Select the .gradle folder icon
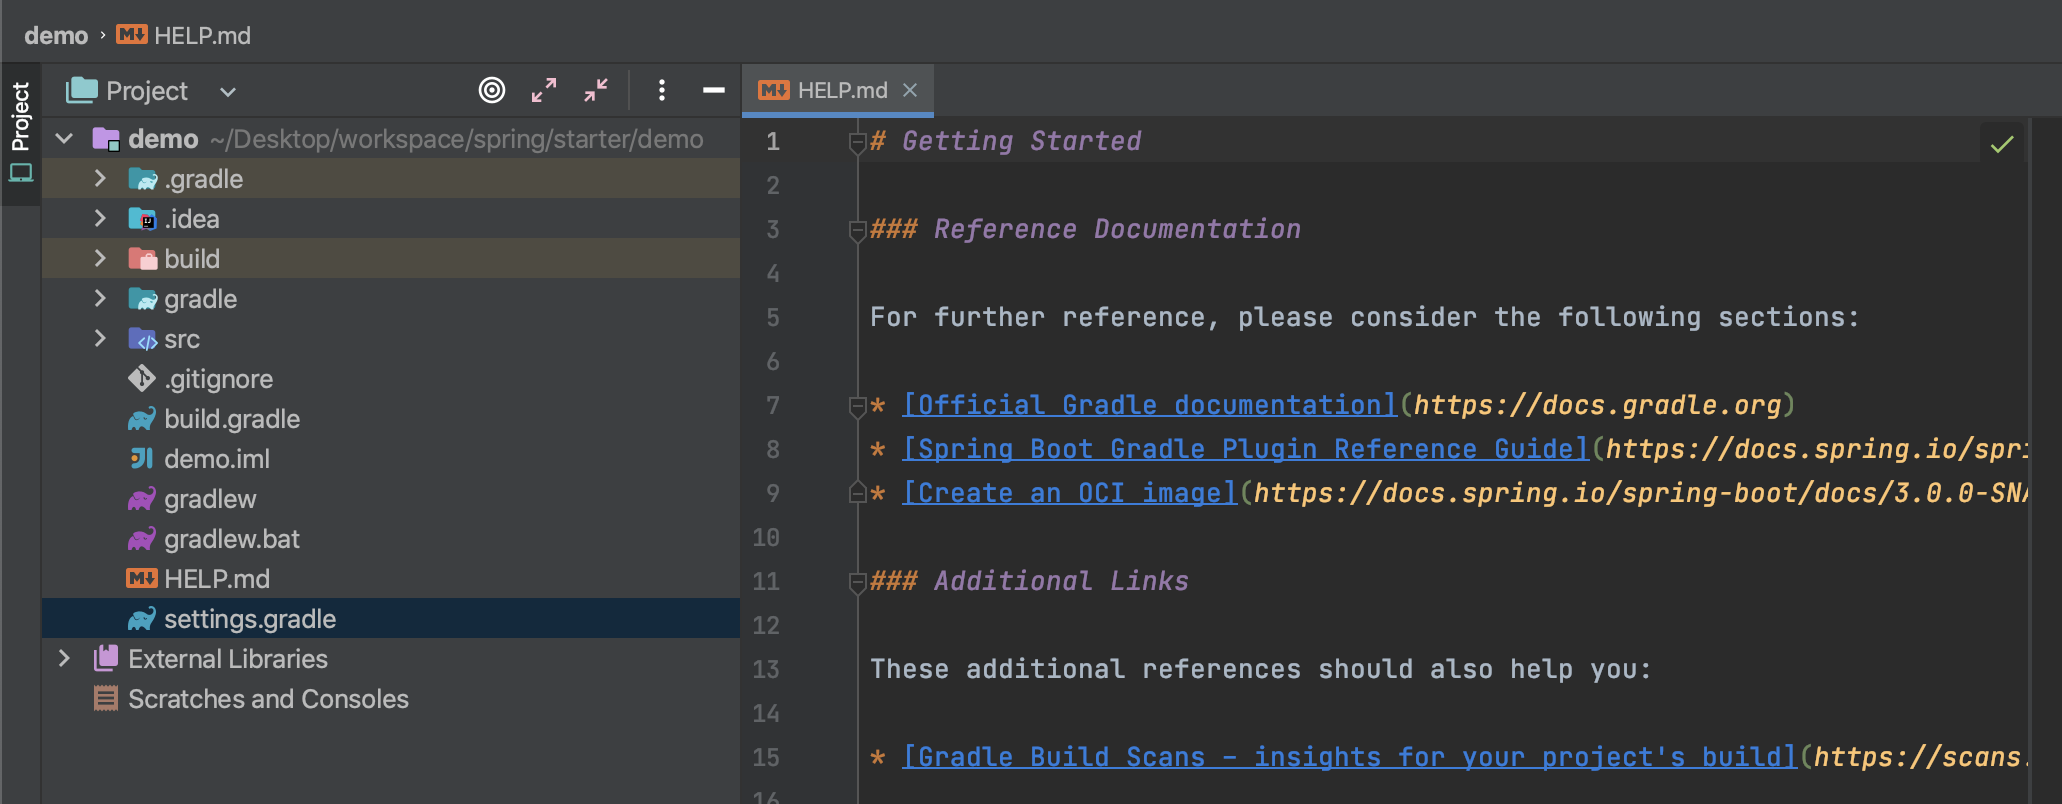 tap(142, 179)
